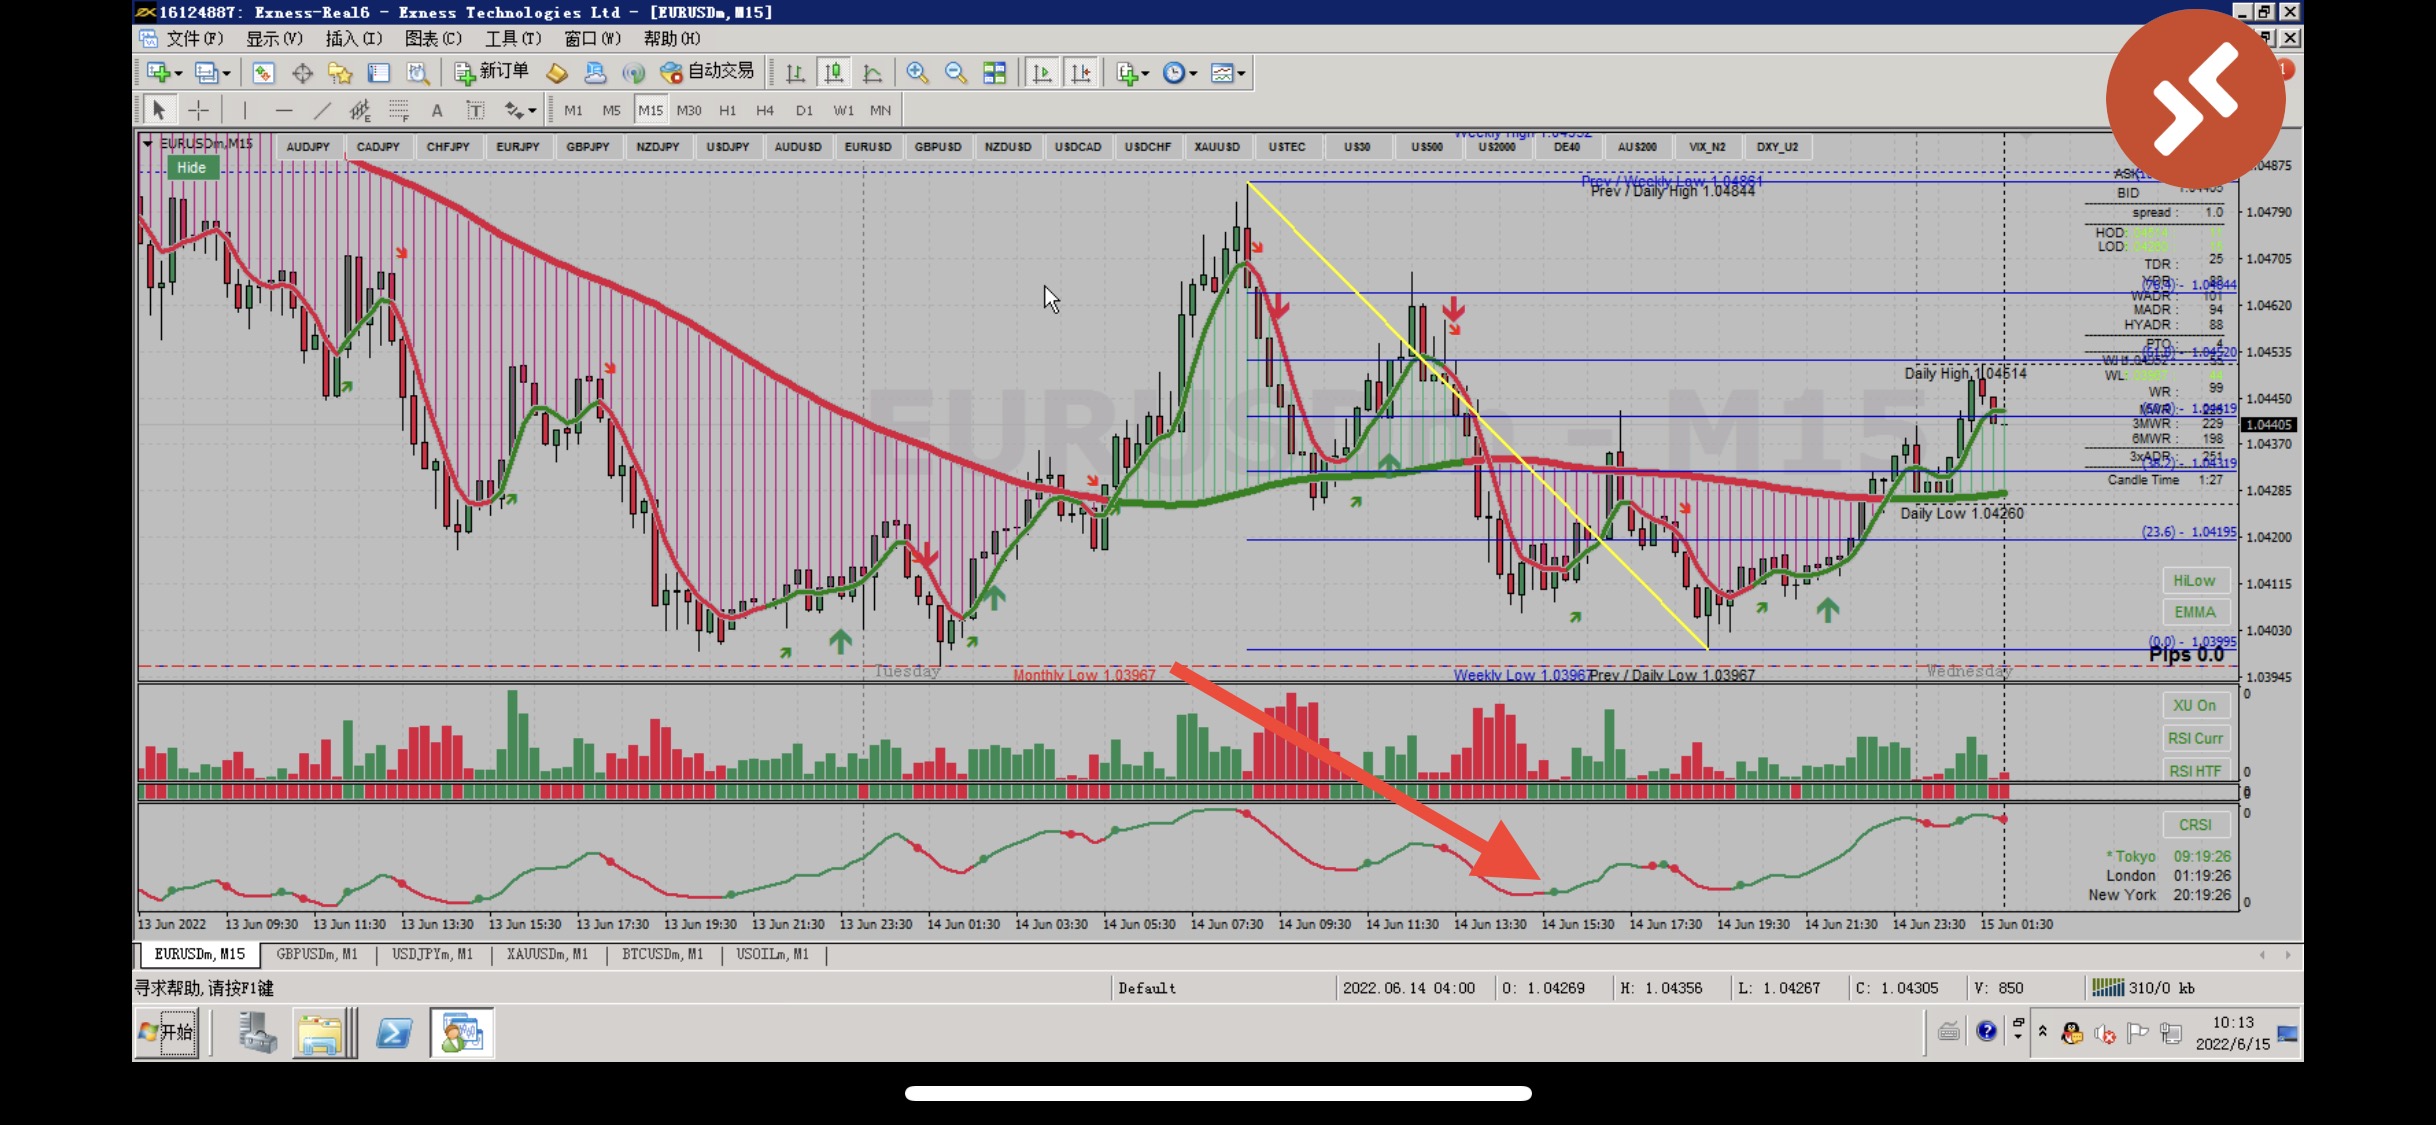Switch to the XAUUSDm, M1 chart tab
This screenshot has height=1125, width=2436.
[546, 954]
